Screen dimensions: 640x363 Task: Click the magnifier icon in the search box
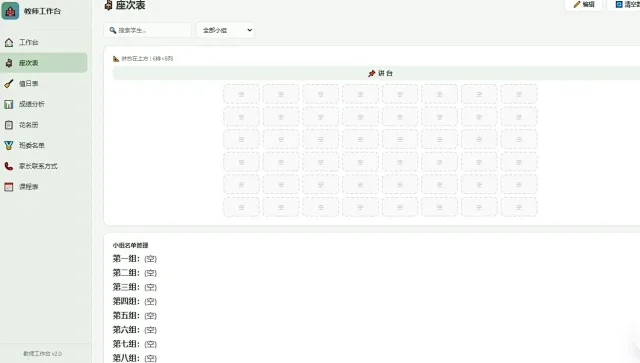113,30
